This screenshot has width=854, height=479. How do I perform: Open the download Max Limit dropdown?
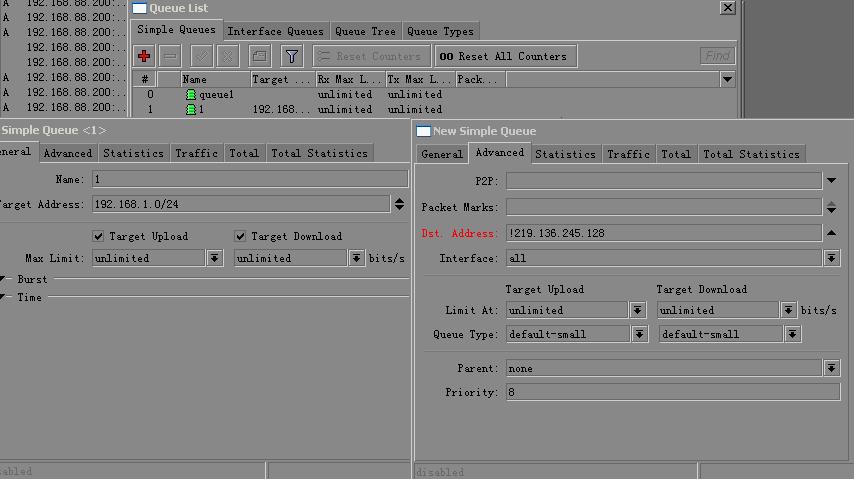(x=356, y=258)
